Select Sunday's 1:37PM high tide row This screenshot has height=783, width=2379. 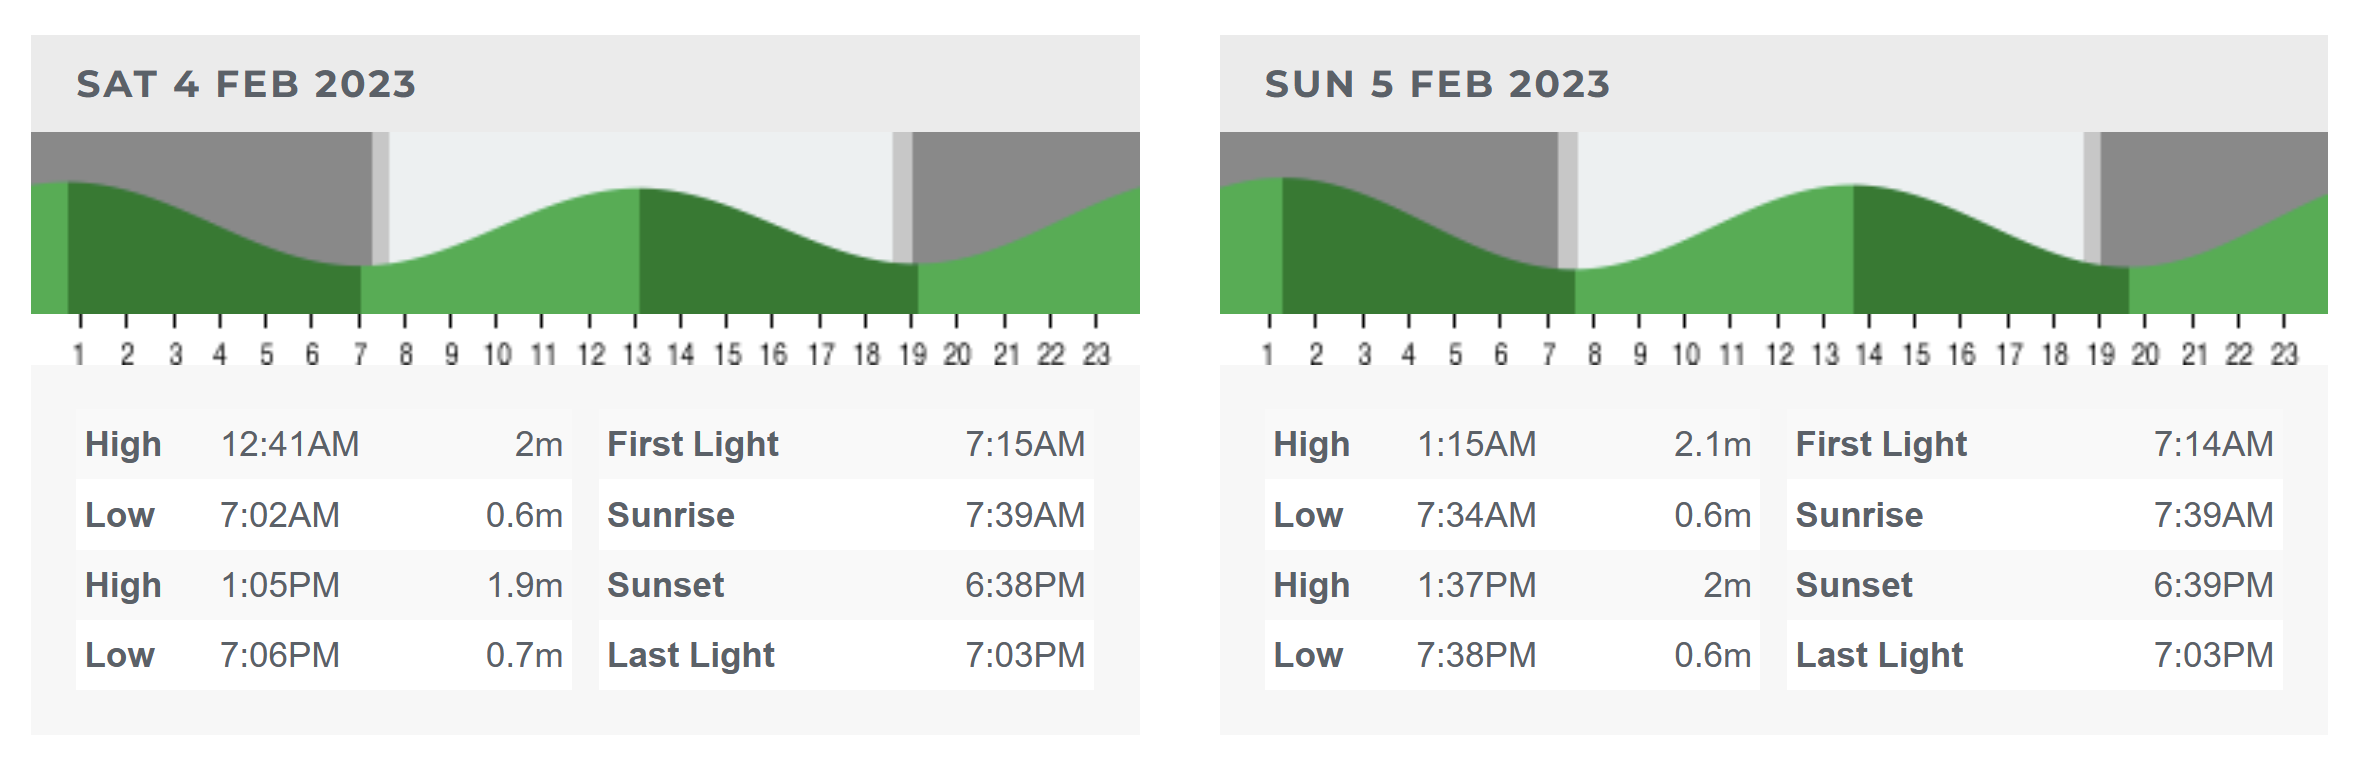[x=1511, y=585]
